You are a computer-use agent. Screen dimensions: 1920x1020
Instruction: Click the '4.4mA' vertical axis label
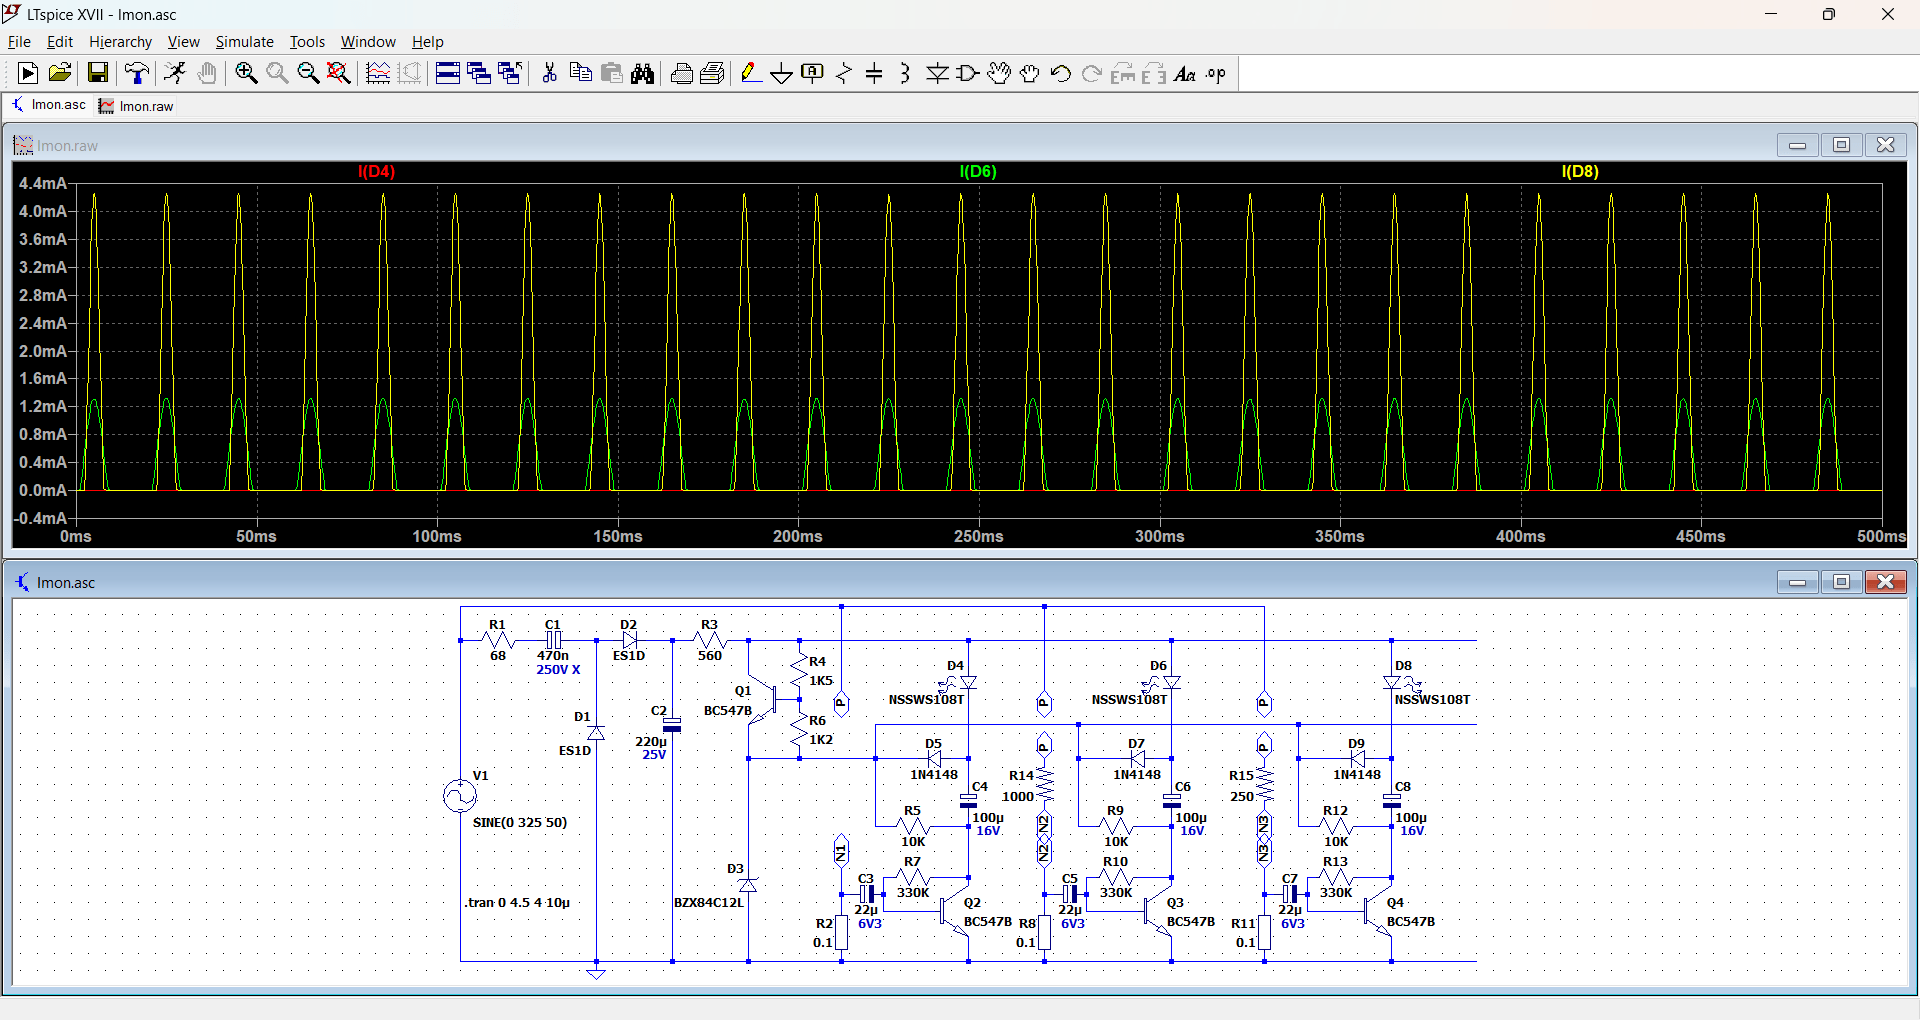[x=42, y=183]
